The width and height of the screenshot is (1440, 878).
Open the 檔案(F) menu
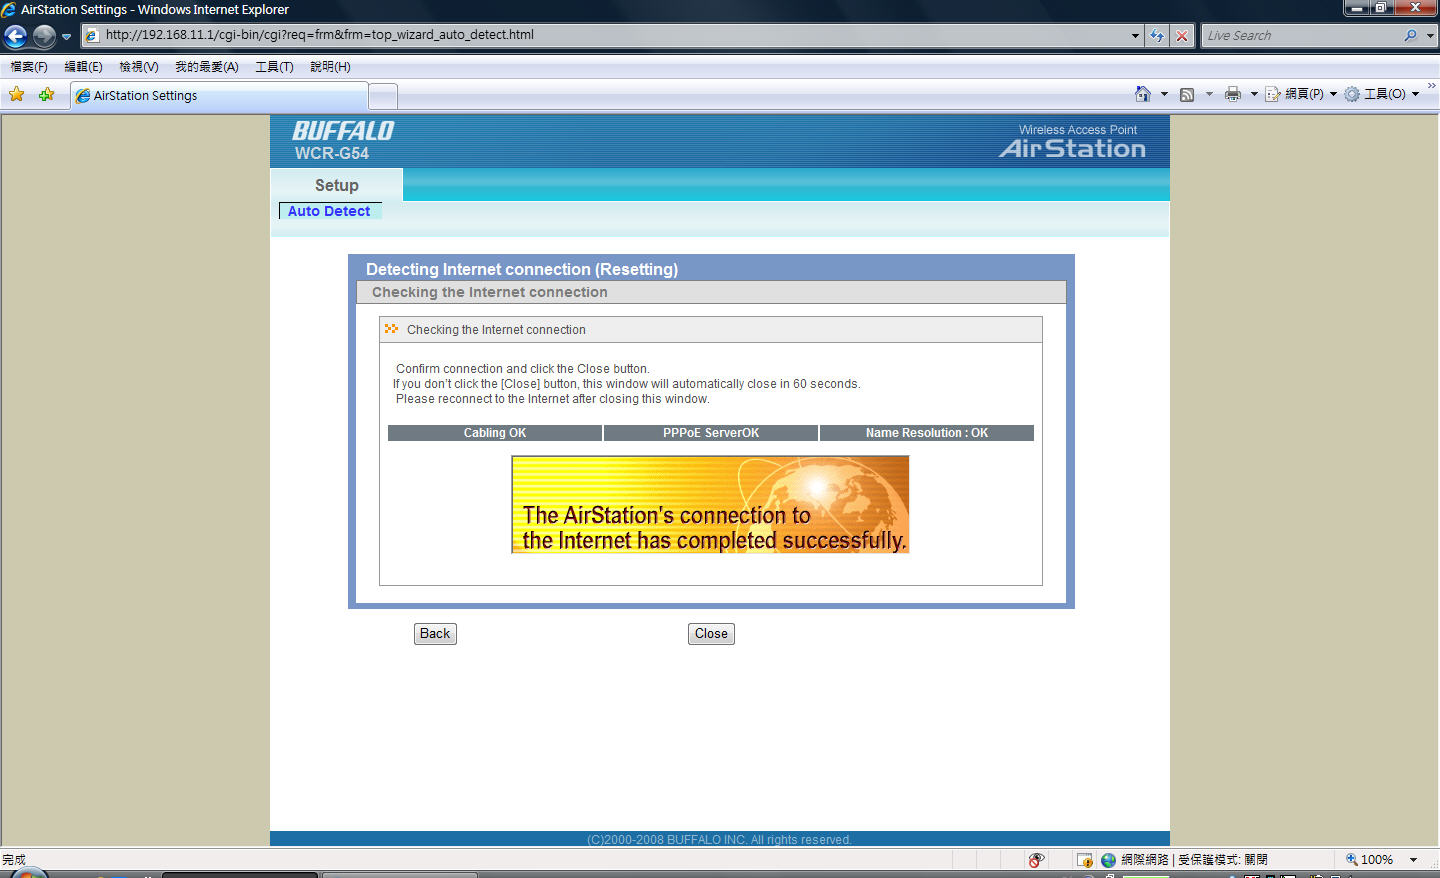[x=29, y=67]
